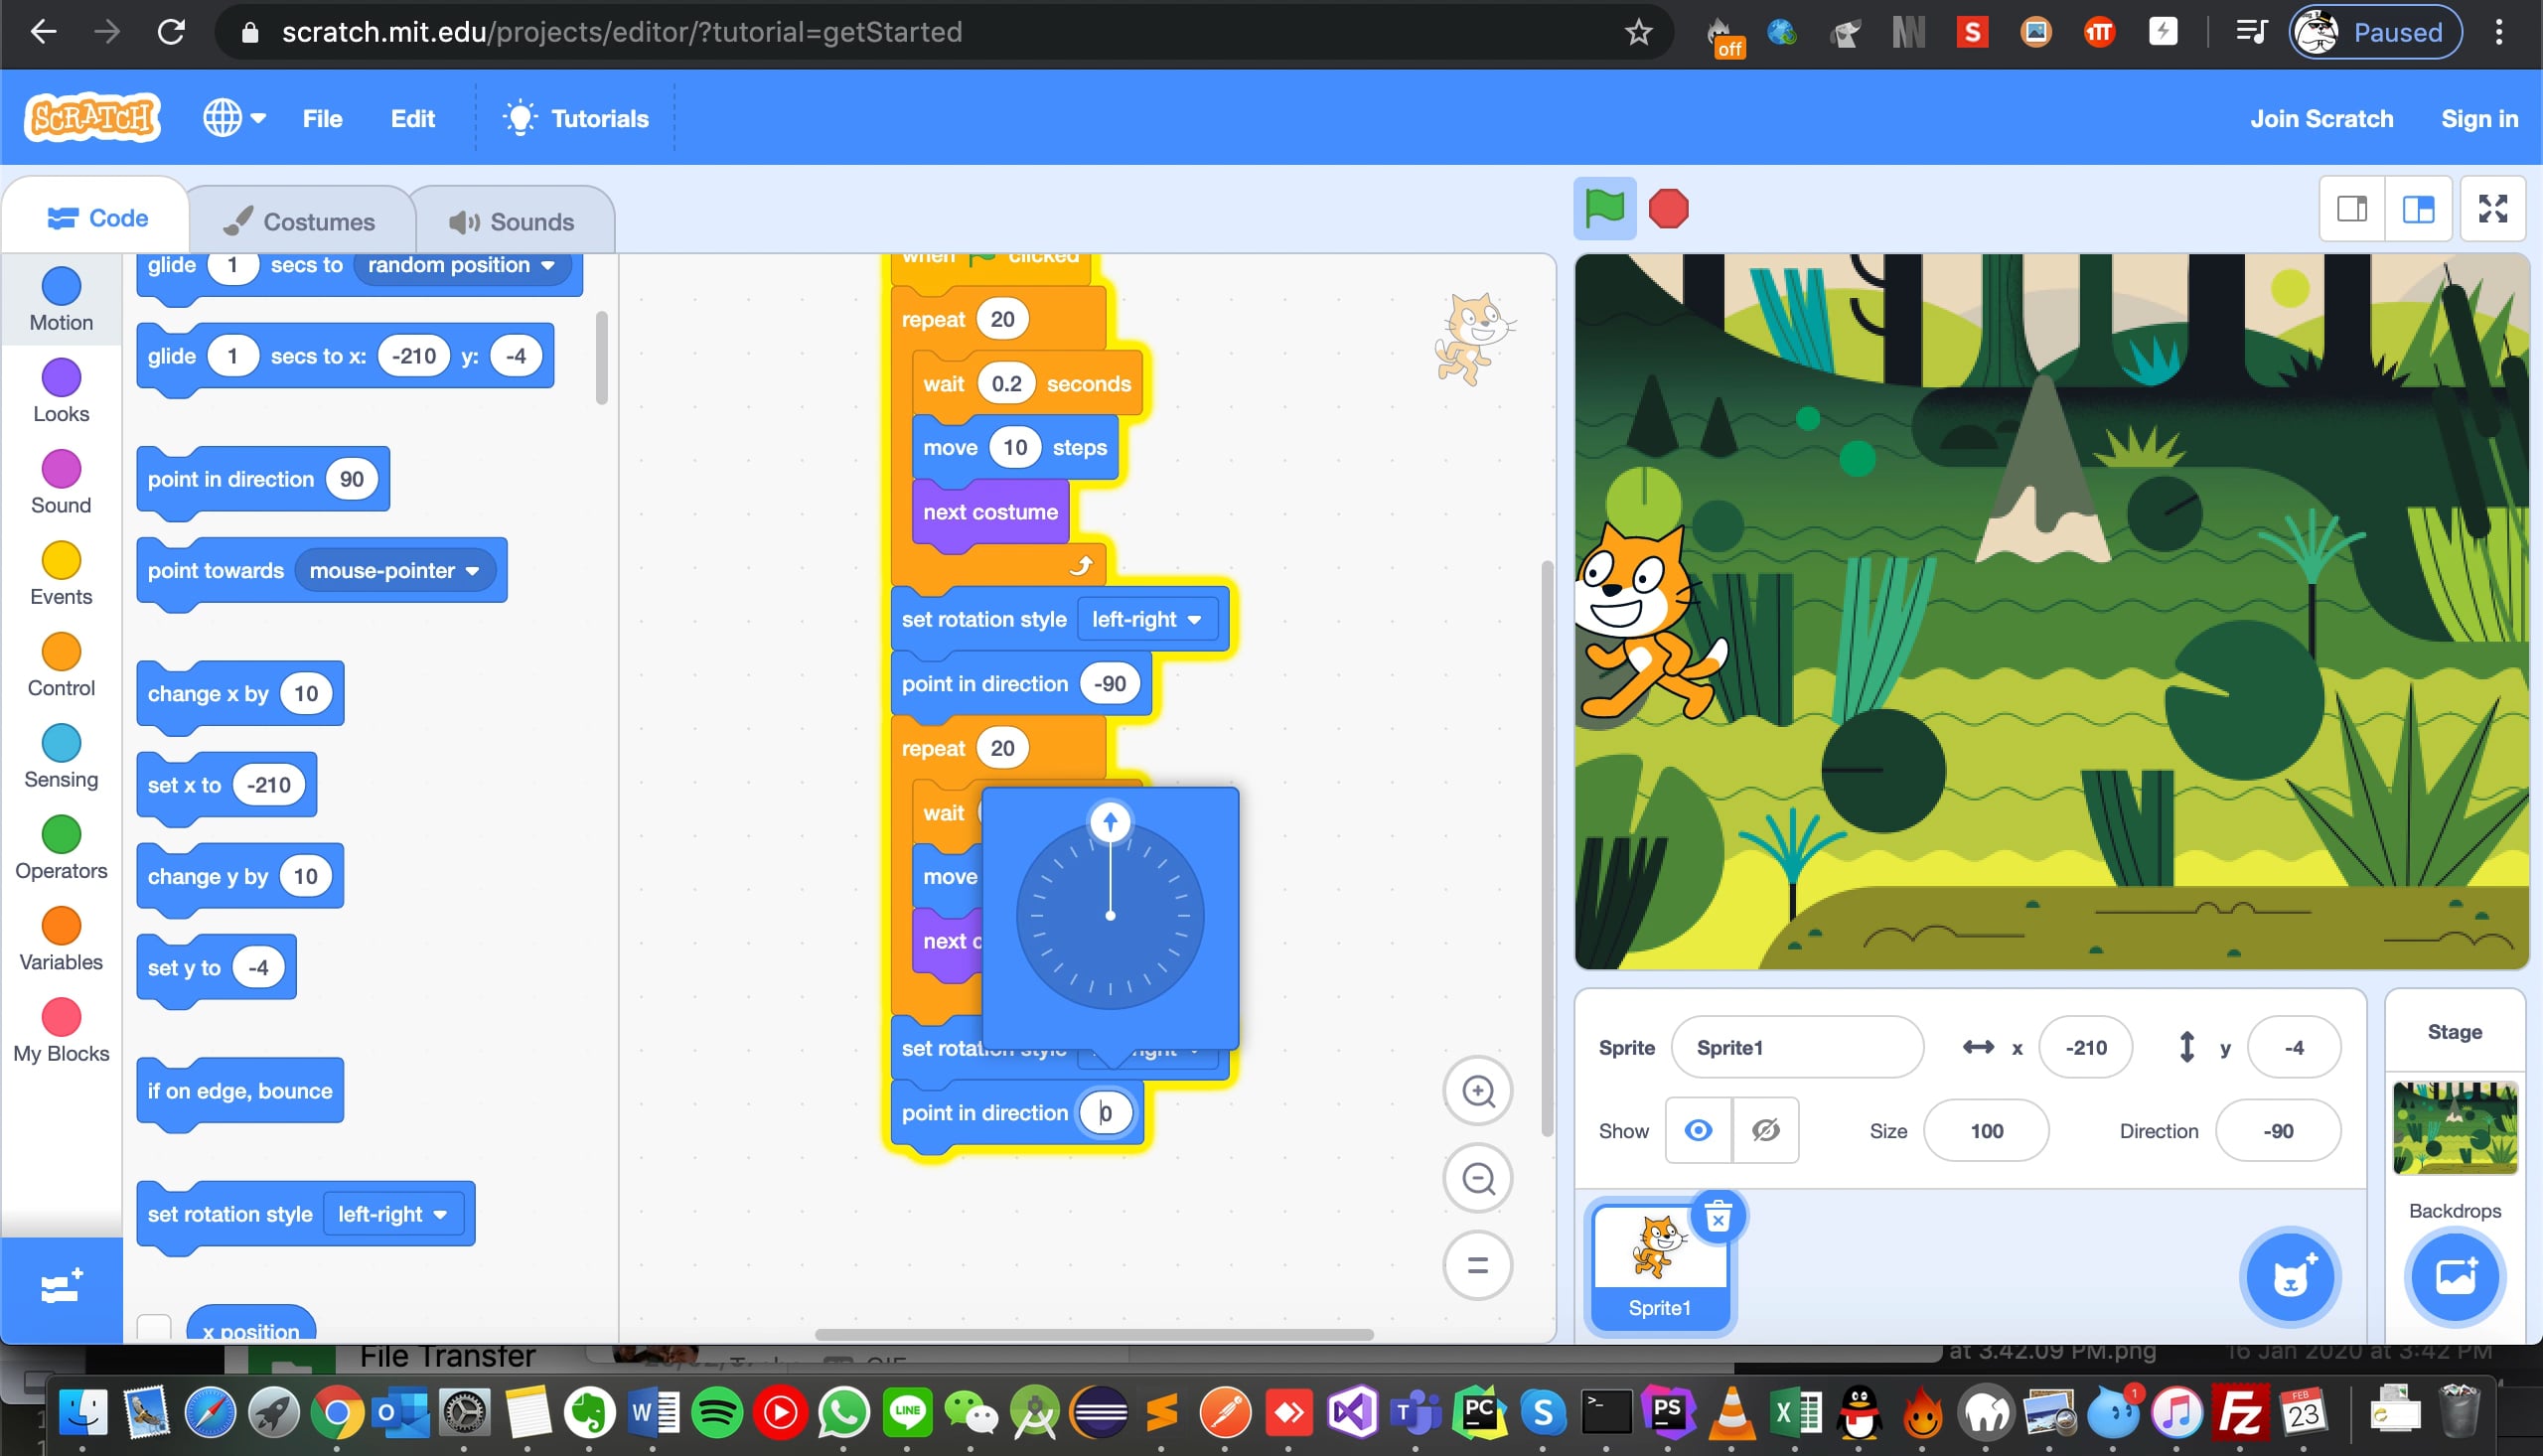The height and width of the screenshot is (1456, 2543).
Task: Switch to small stage layout
Action: (x=2352, y=209)
